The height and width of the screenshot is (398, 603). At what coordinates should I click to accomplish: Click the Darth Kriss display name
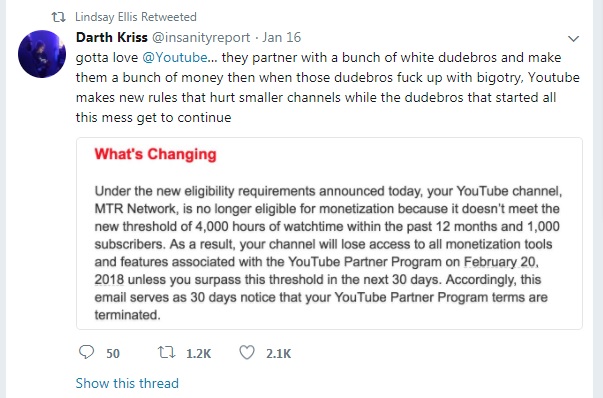(112, 37)
